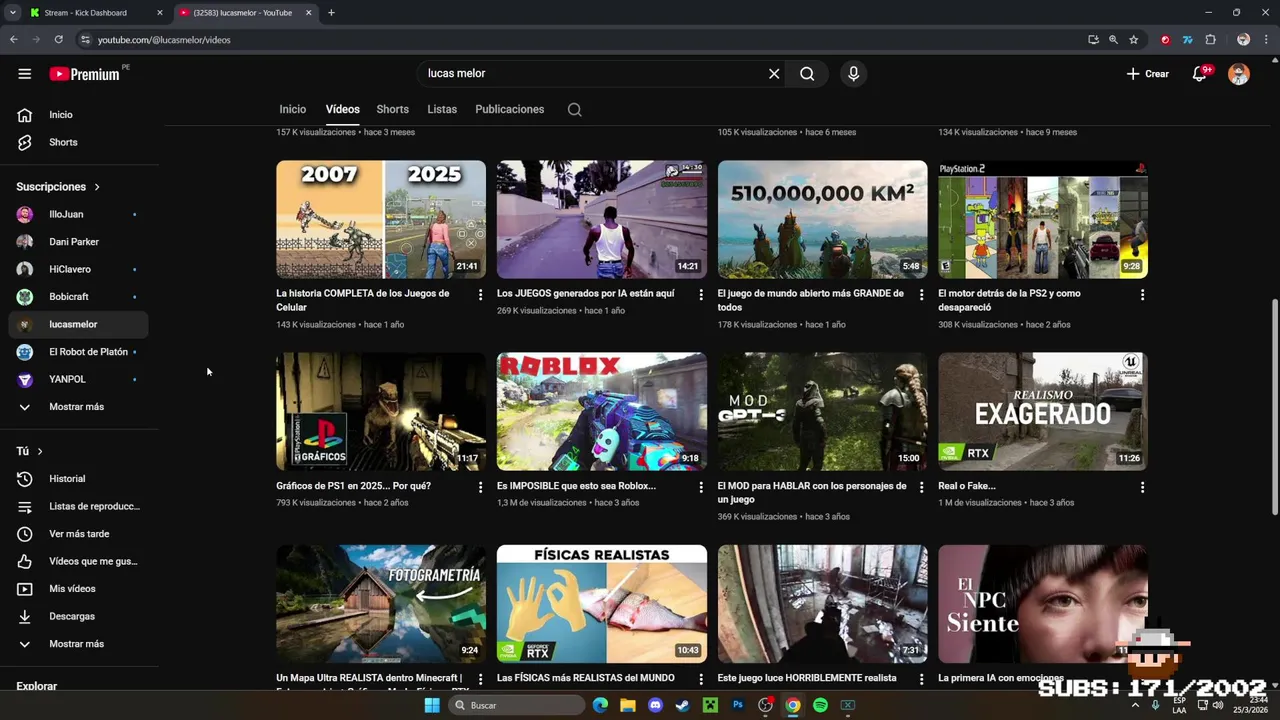Open Dani Parker subscription channel
Image resolution: width=1280 pixels, height=720 pixels.
coord(78,242)
